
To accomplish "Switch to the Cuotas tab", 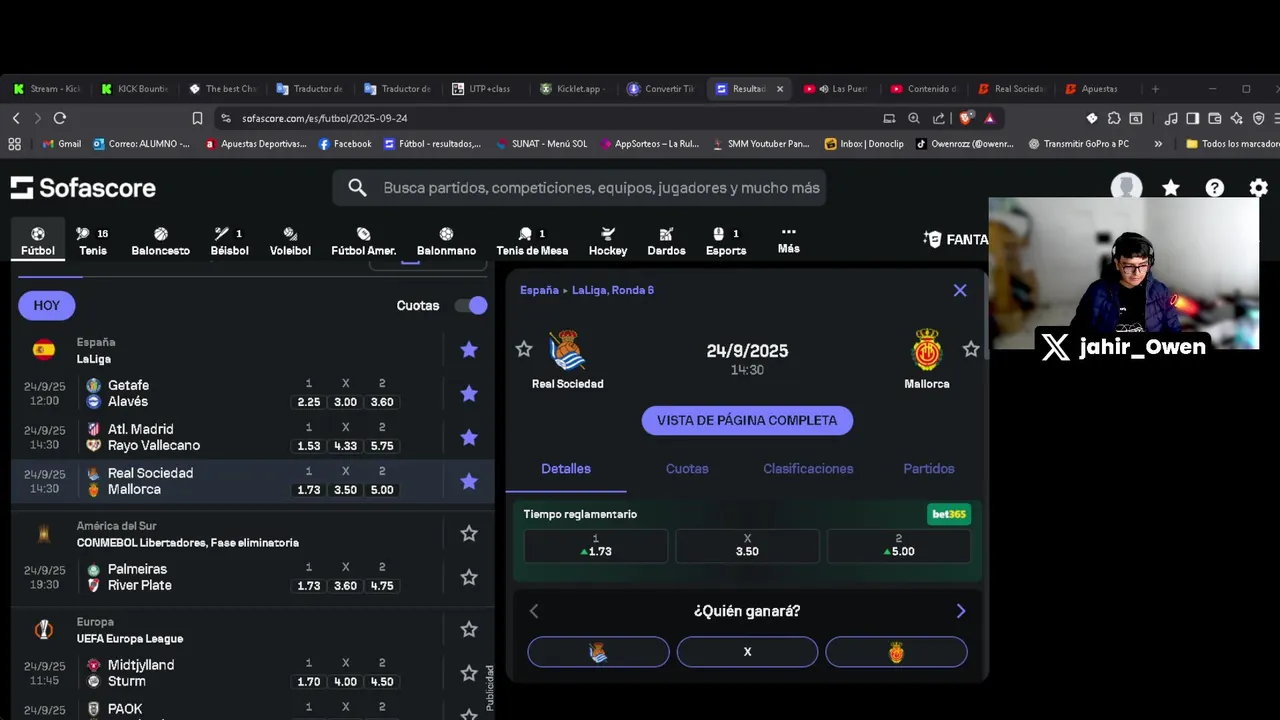I will [687, 469].
